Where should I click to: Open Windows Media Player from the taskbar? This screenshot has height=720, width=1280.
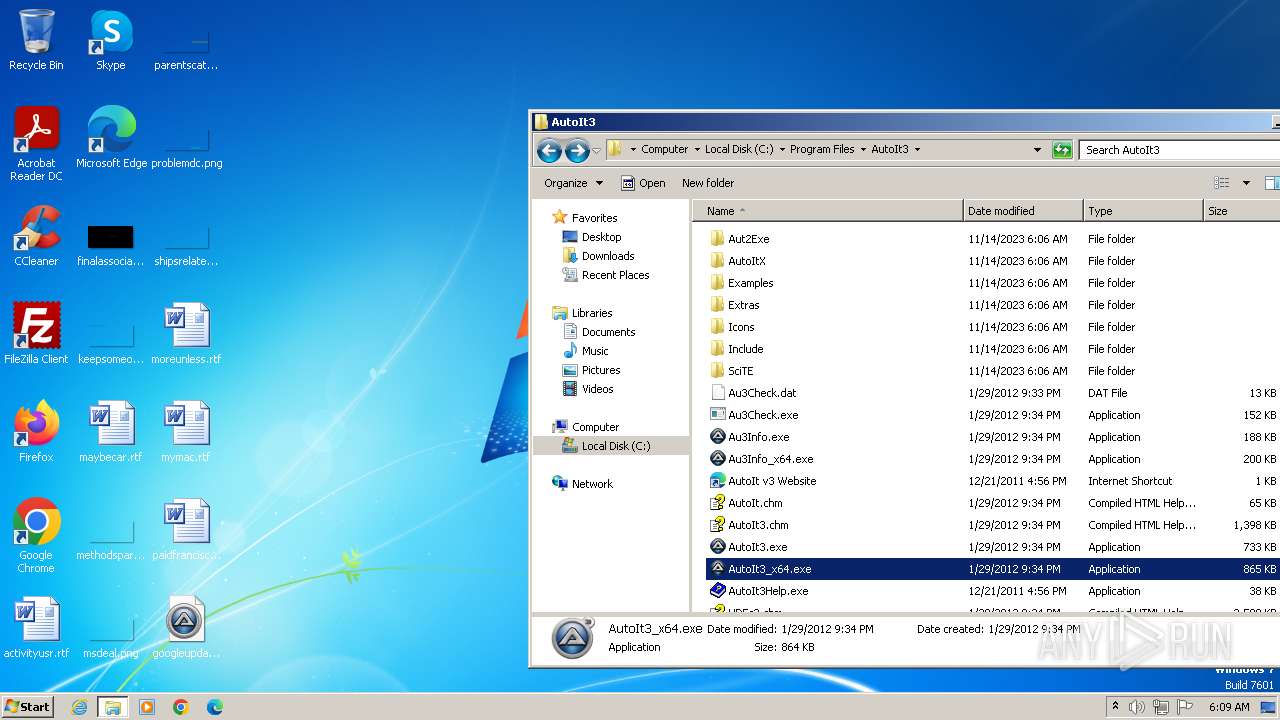pyautogui.click(x=147, y=707)
